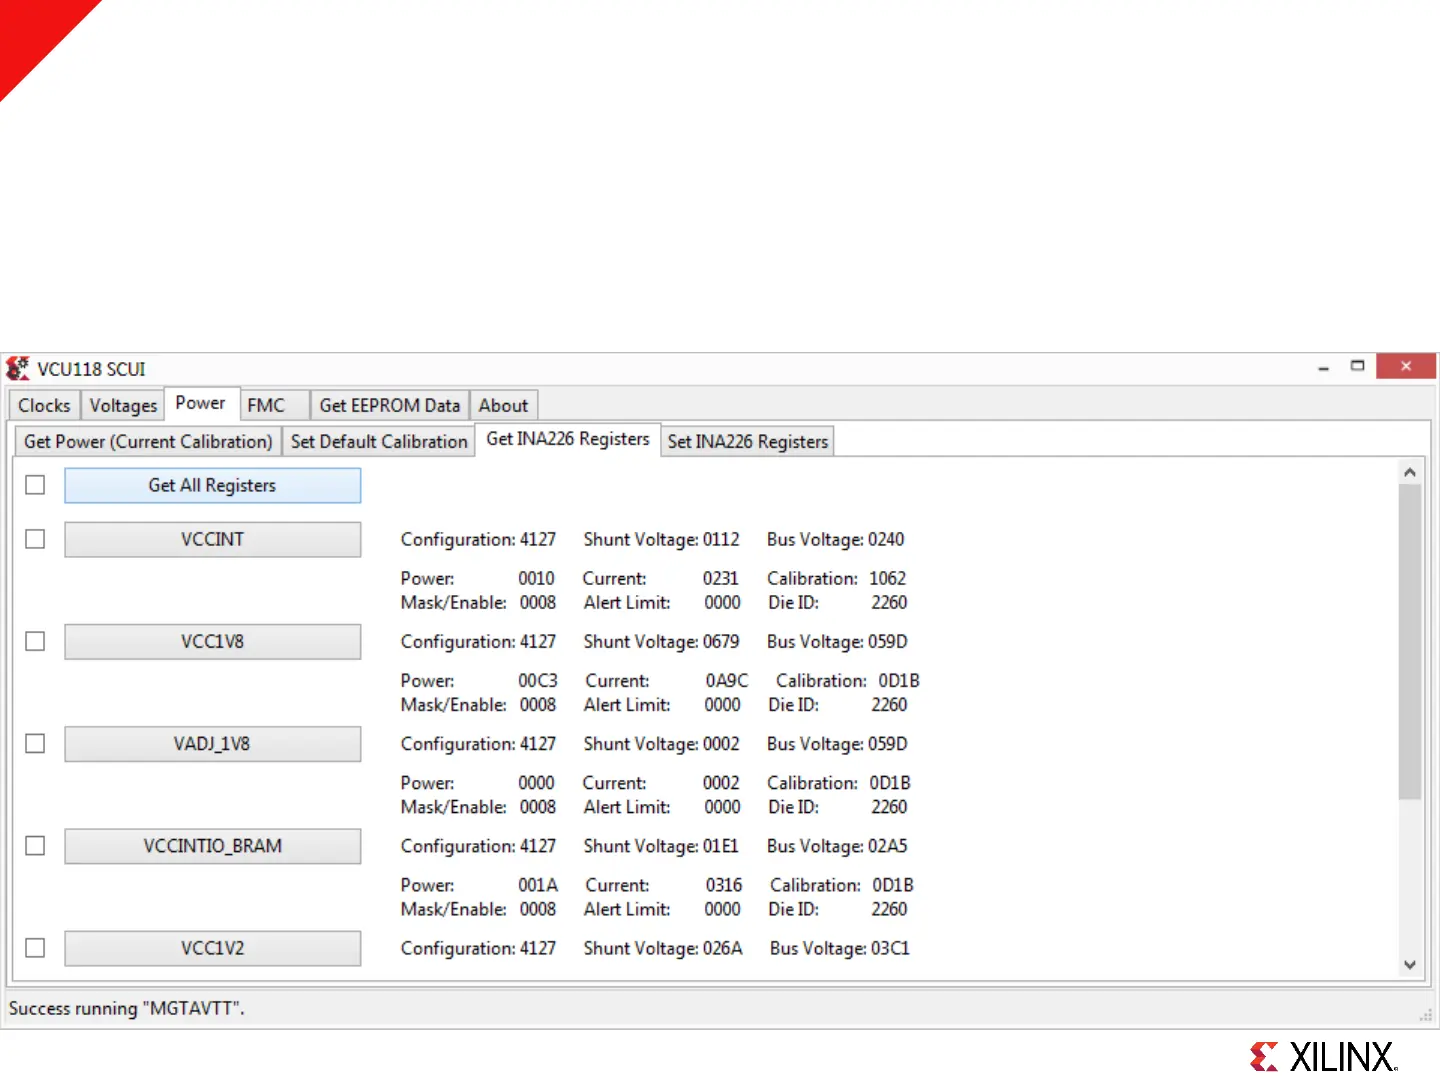Screen dimensions: 1440x1080
Task: Click the VCCINTIO_BRAM Power value 001A
Action: [x=538, y=885]
